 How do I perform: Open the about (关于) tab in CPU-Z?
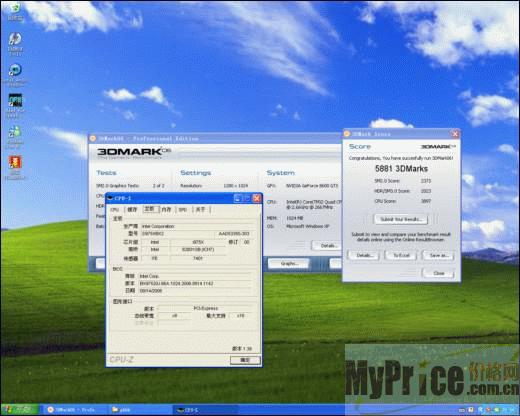click(x=200, y=210)
